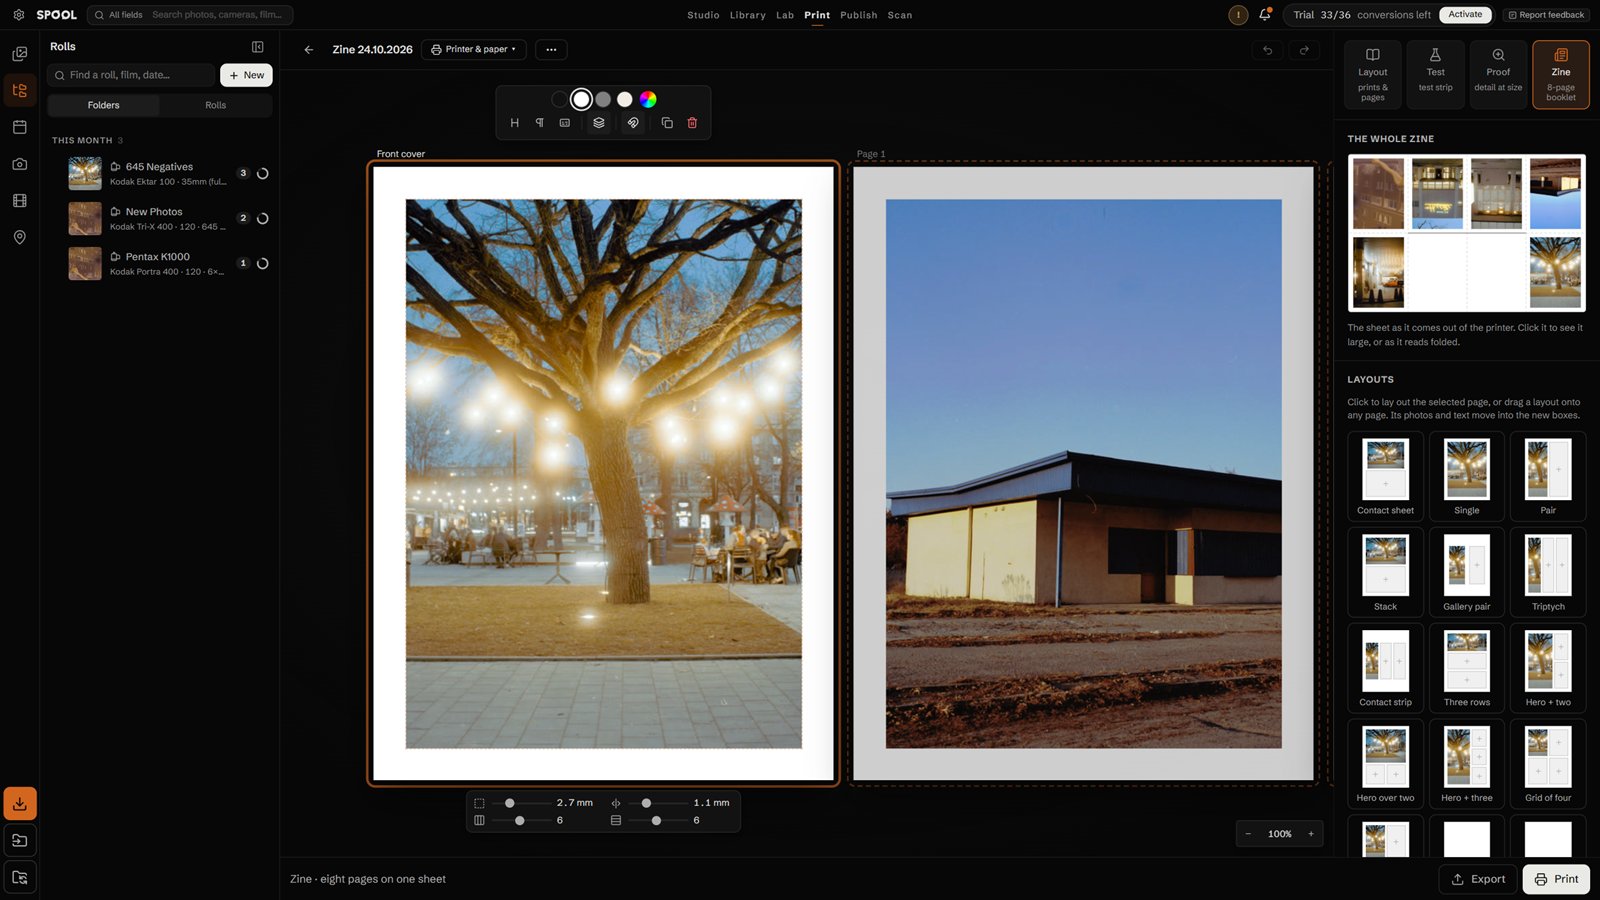Pick the rainbow custom color swatch
Image resolution: width=1600 pixels, height=900 pixels.
point(648,99)
